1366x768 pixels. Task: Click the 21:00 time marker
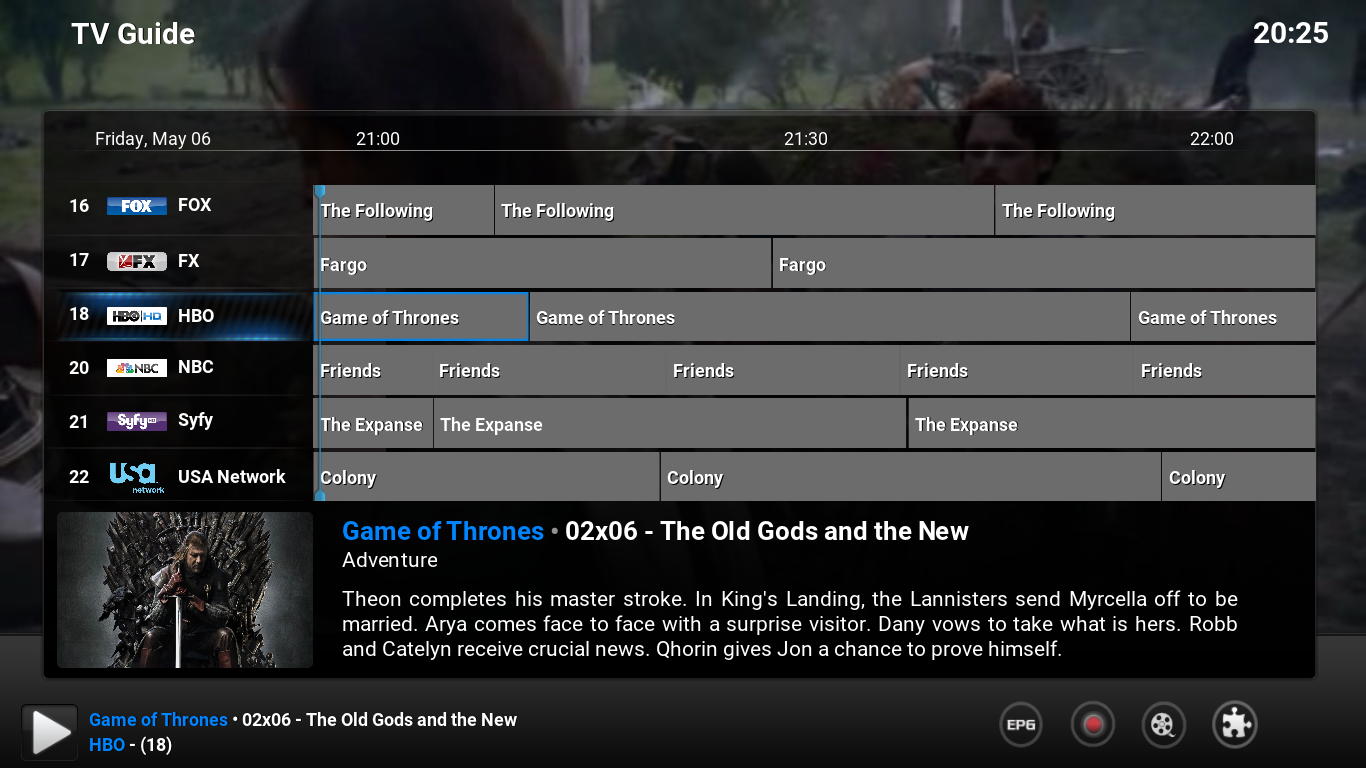(x=378, y=139)
